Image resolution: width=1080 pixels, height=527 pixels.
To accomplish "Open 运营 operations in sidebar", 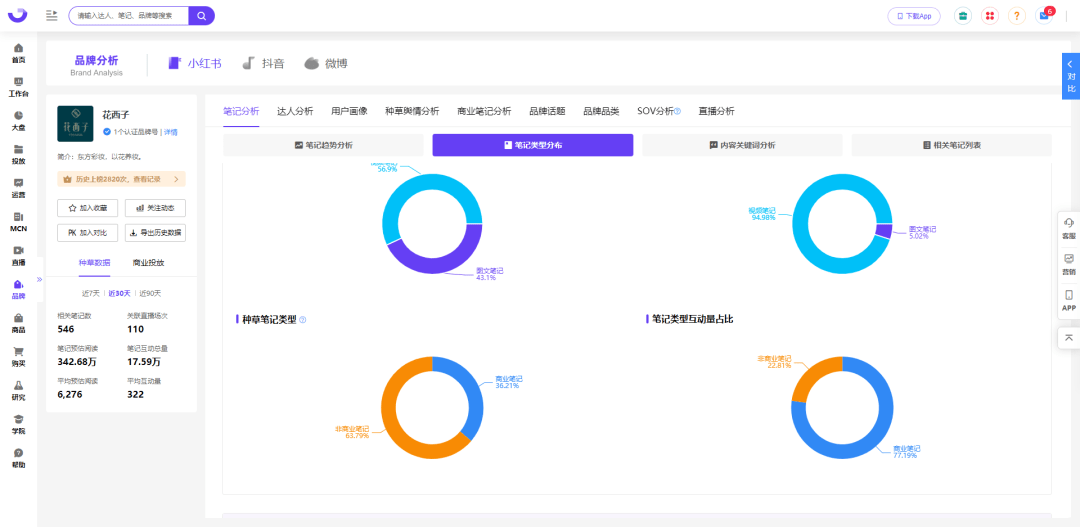I will click(19, 188).
